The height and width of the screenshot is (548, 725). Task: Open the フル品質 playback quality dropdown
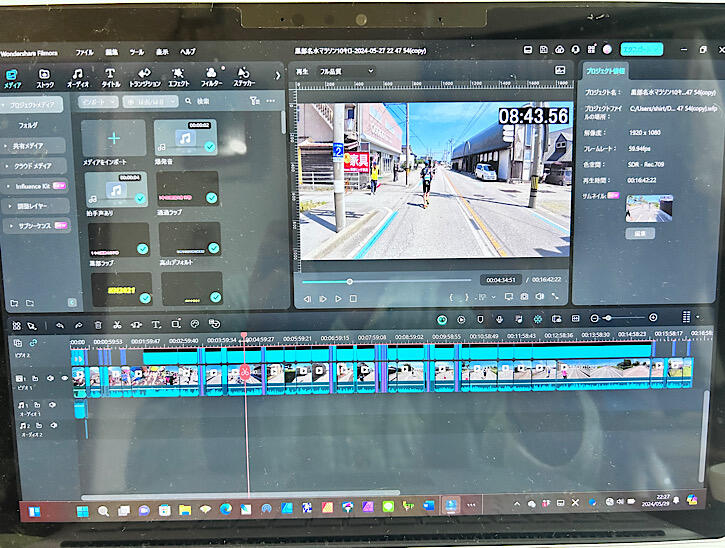click(345, 72)
